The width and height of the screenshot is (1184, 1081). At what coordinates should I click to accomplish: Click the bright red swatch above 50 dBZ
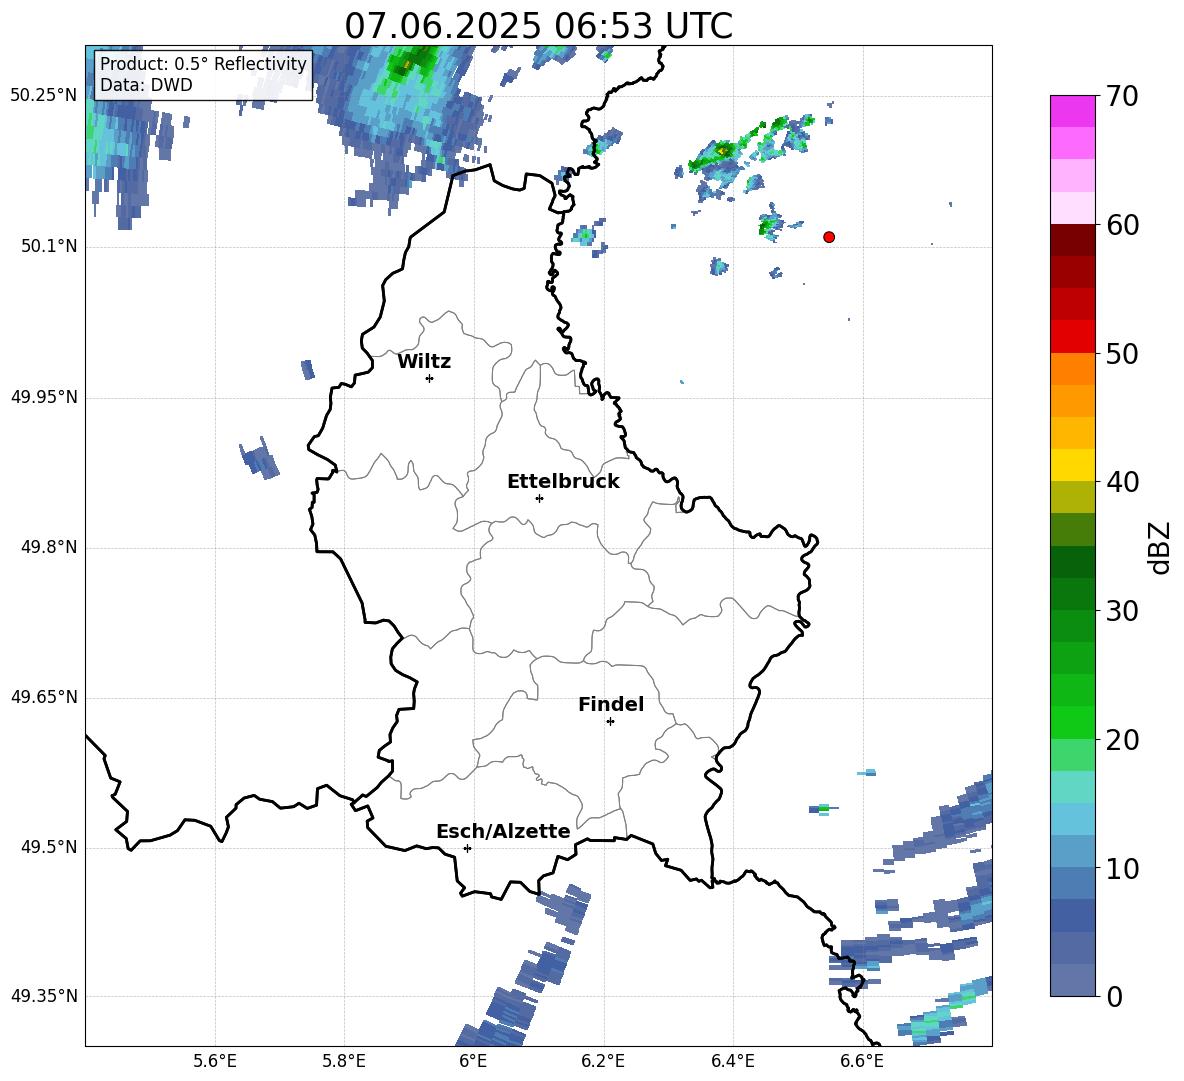1072,337
